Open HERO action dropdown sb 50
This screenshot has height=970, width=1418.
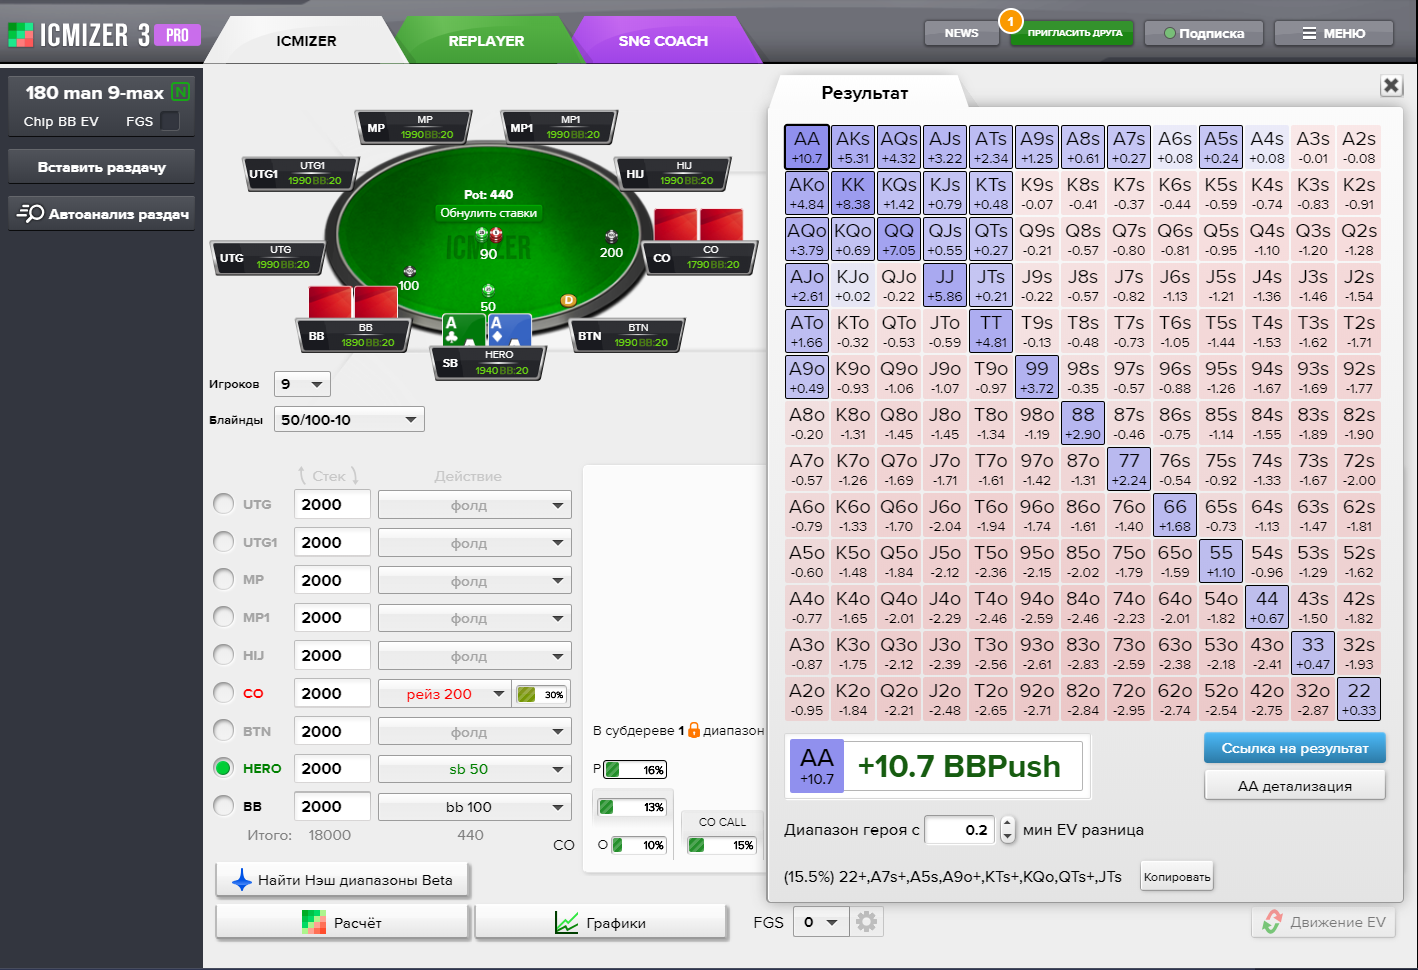click(x=475, y=769)
